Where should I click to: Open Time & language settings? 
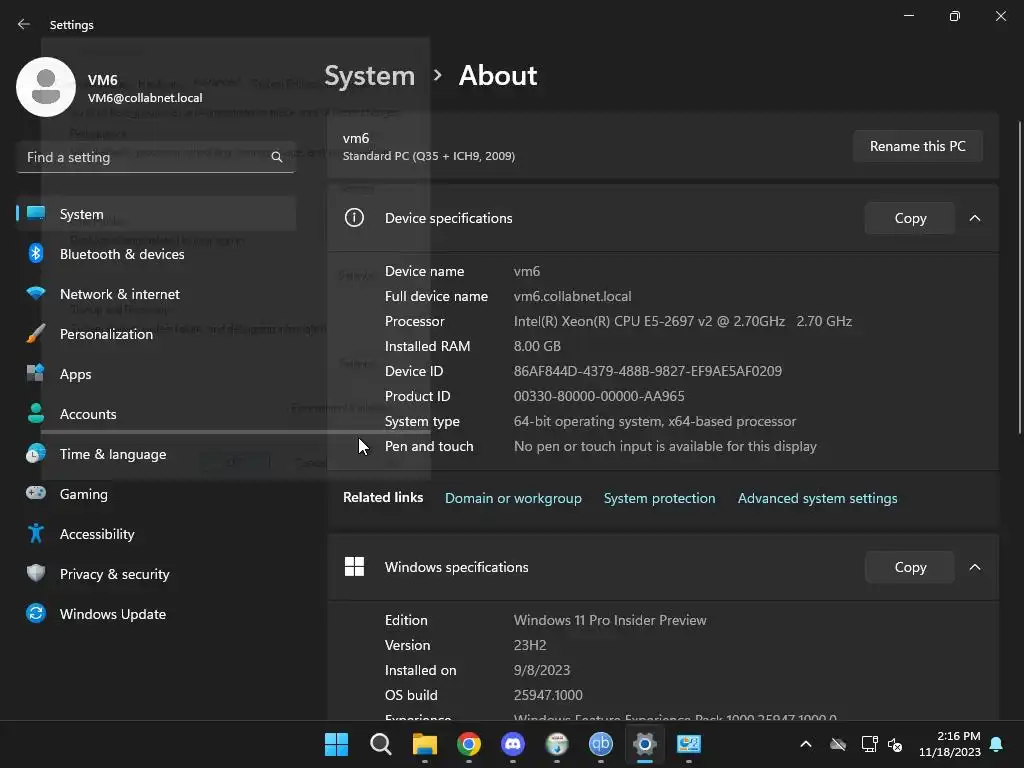click(x=156, y=454)
